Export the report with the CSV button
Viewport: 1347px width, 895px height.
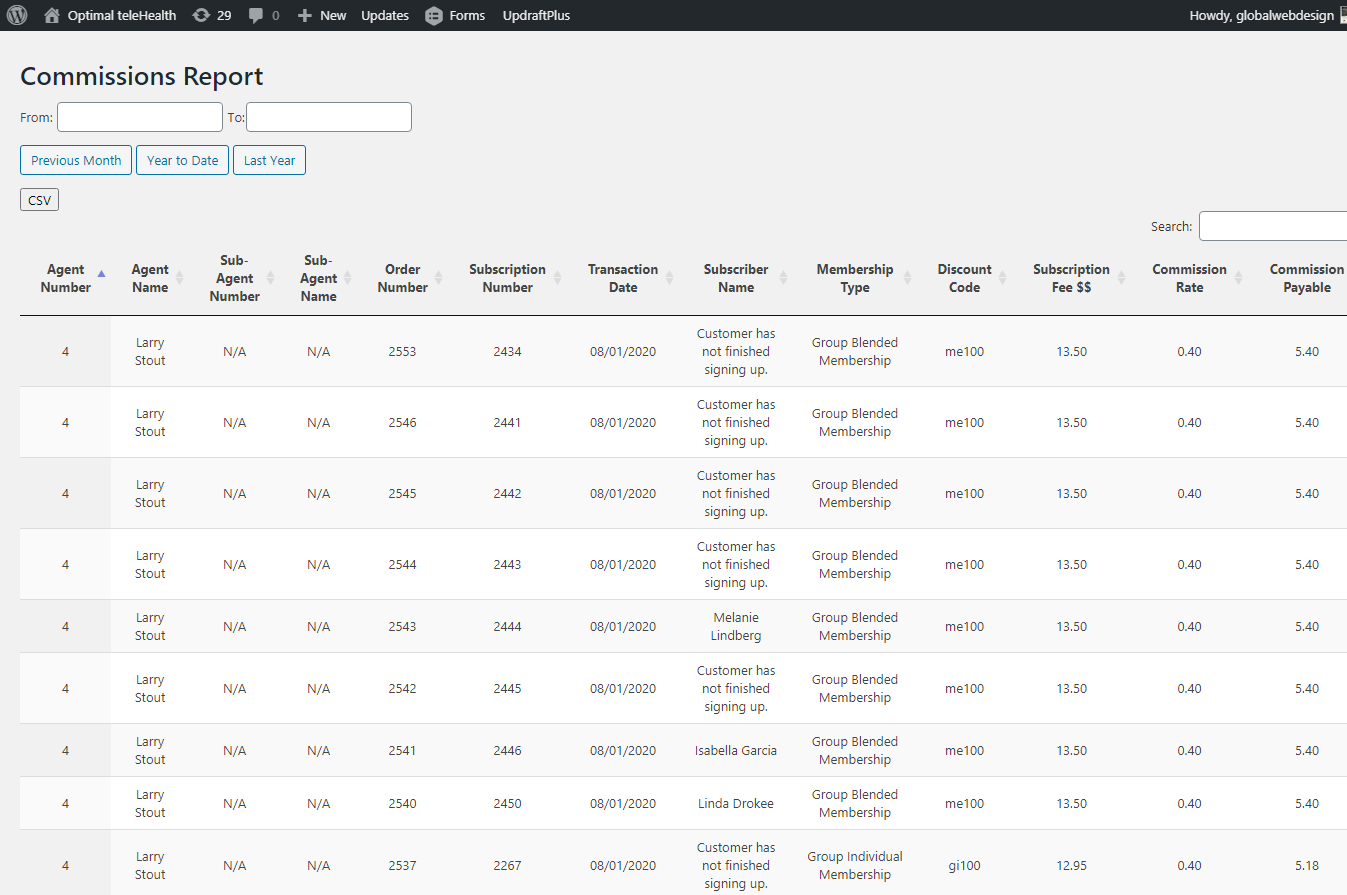pyautogui.click(x=39, y=200)
